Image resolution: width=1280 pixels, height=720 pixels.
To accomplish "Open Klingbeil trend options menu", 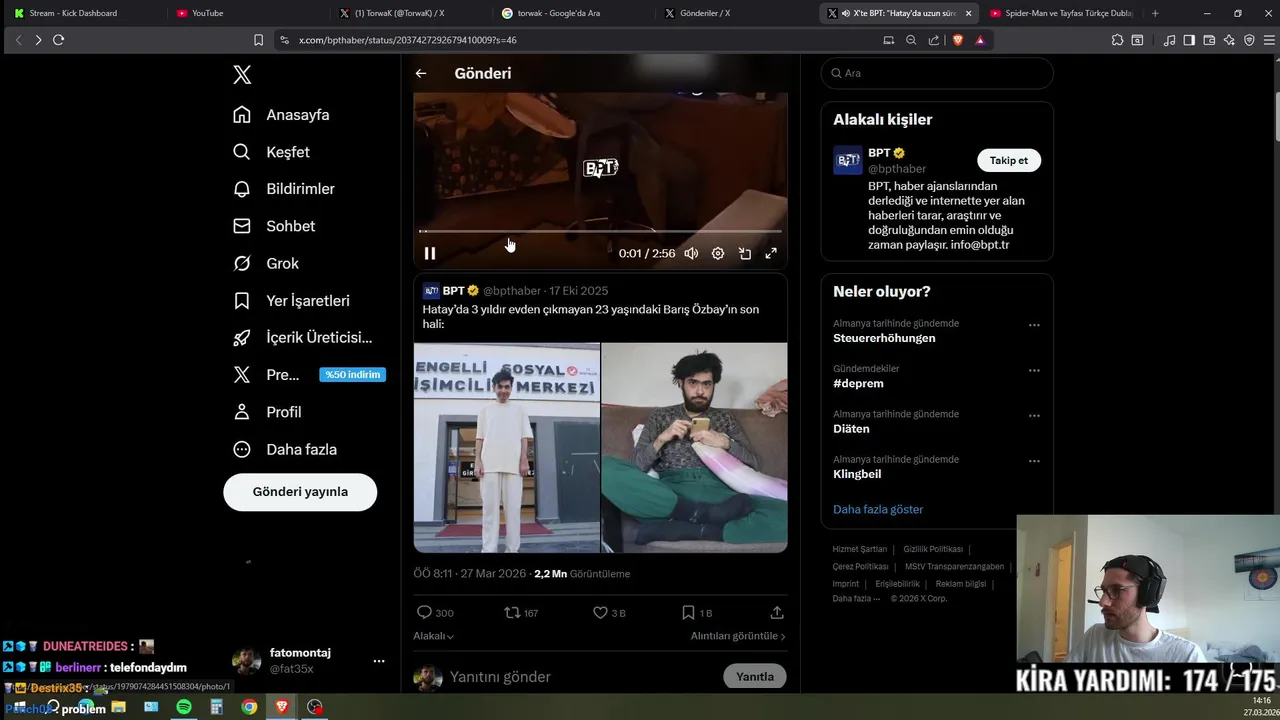I will coord(1034,461).
